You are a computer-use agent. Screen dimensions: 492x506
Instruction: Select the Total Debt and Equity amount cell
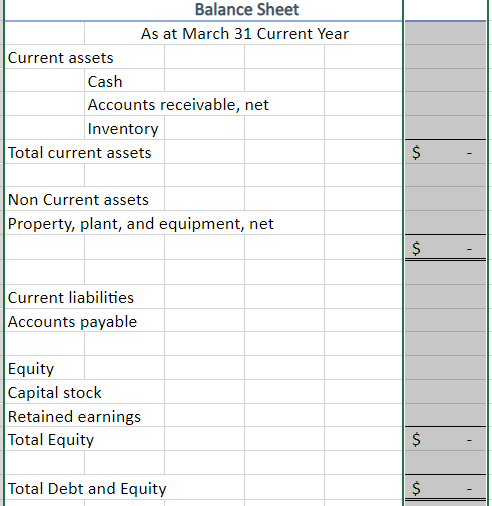445,487
